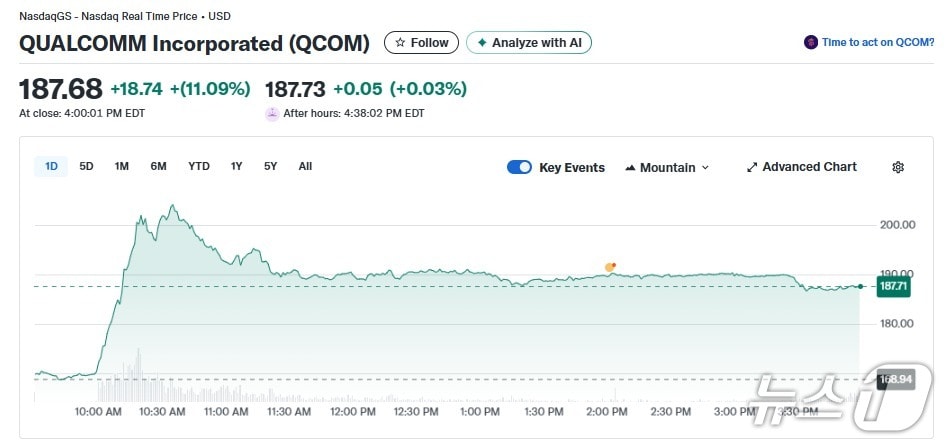Expand the Mountain chart type dropdown
The height and width of the screenshot is (445, 946).
667,168
